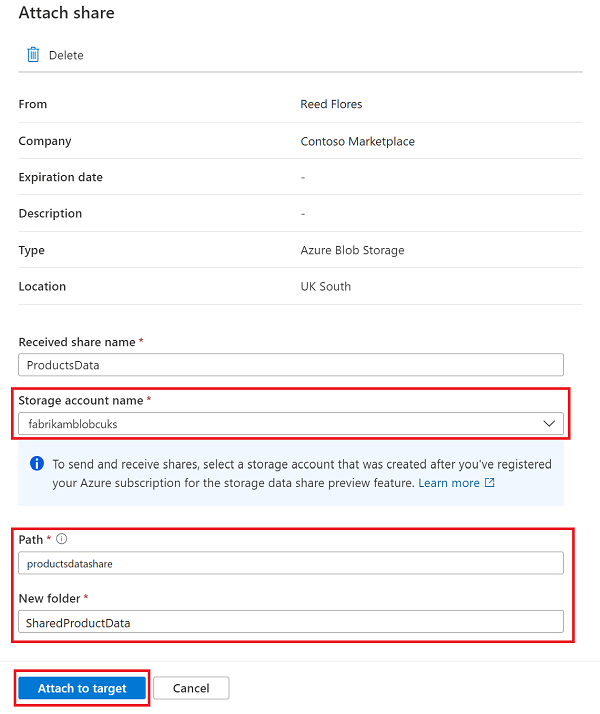
Task: Click the blue info circle icon
Action: click(x=37, y=464)
